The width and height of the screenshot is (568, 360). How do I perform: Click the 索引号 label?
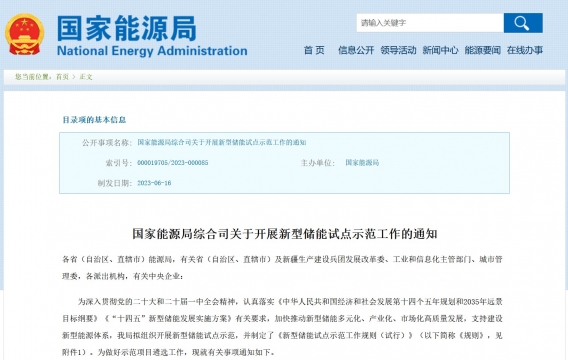tap(118, 163)
